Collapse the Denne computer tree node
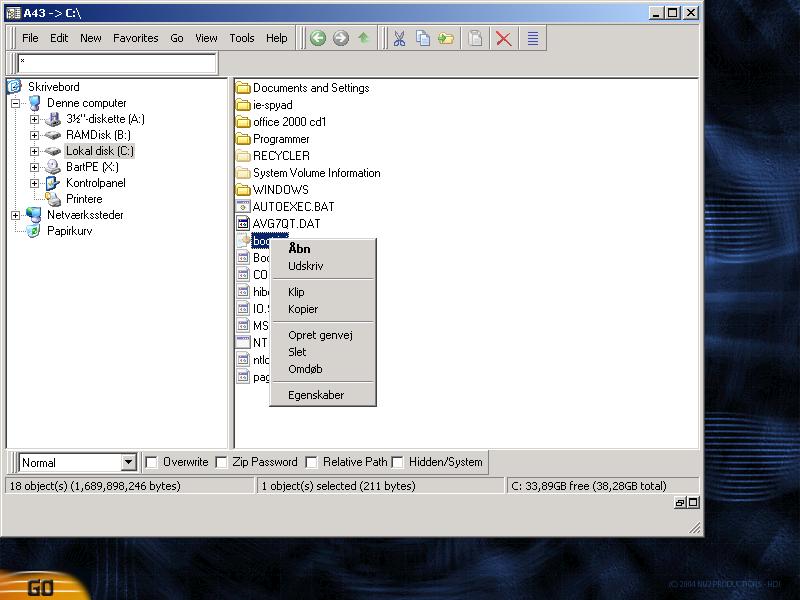Viewport: 800px width, 600px height. (15, 103)
